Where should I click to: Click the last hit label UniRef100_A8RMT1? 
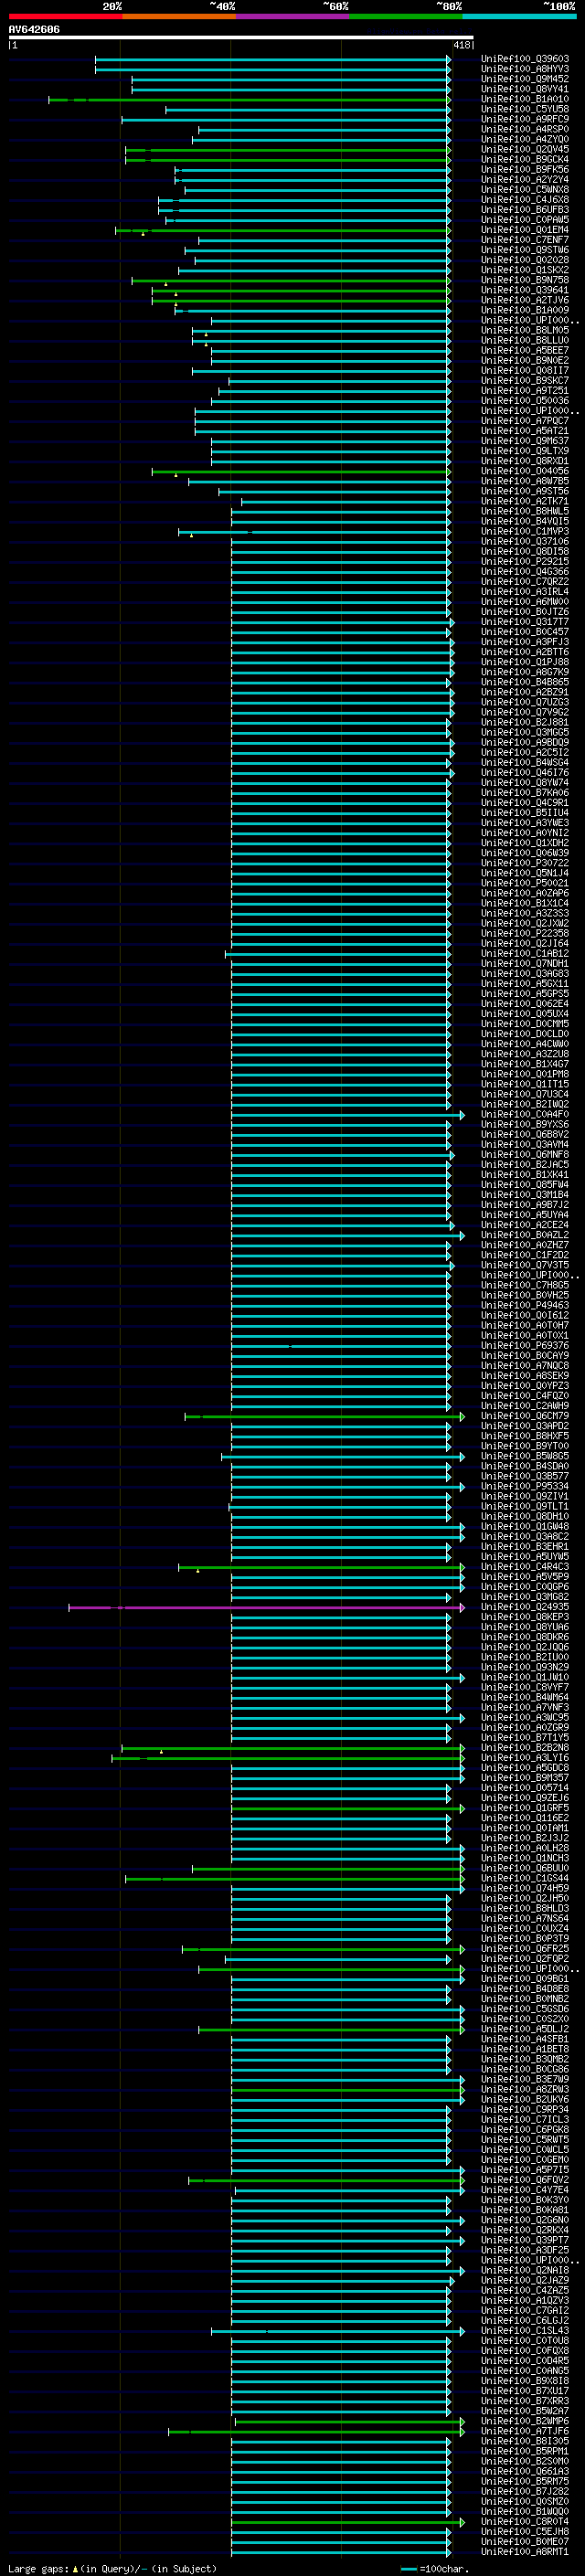coord(525,2551)
